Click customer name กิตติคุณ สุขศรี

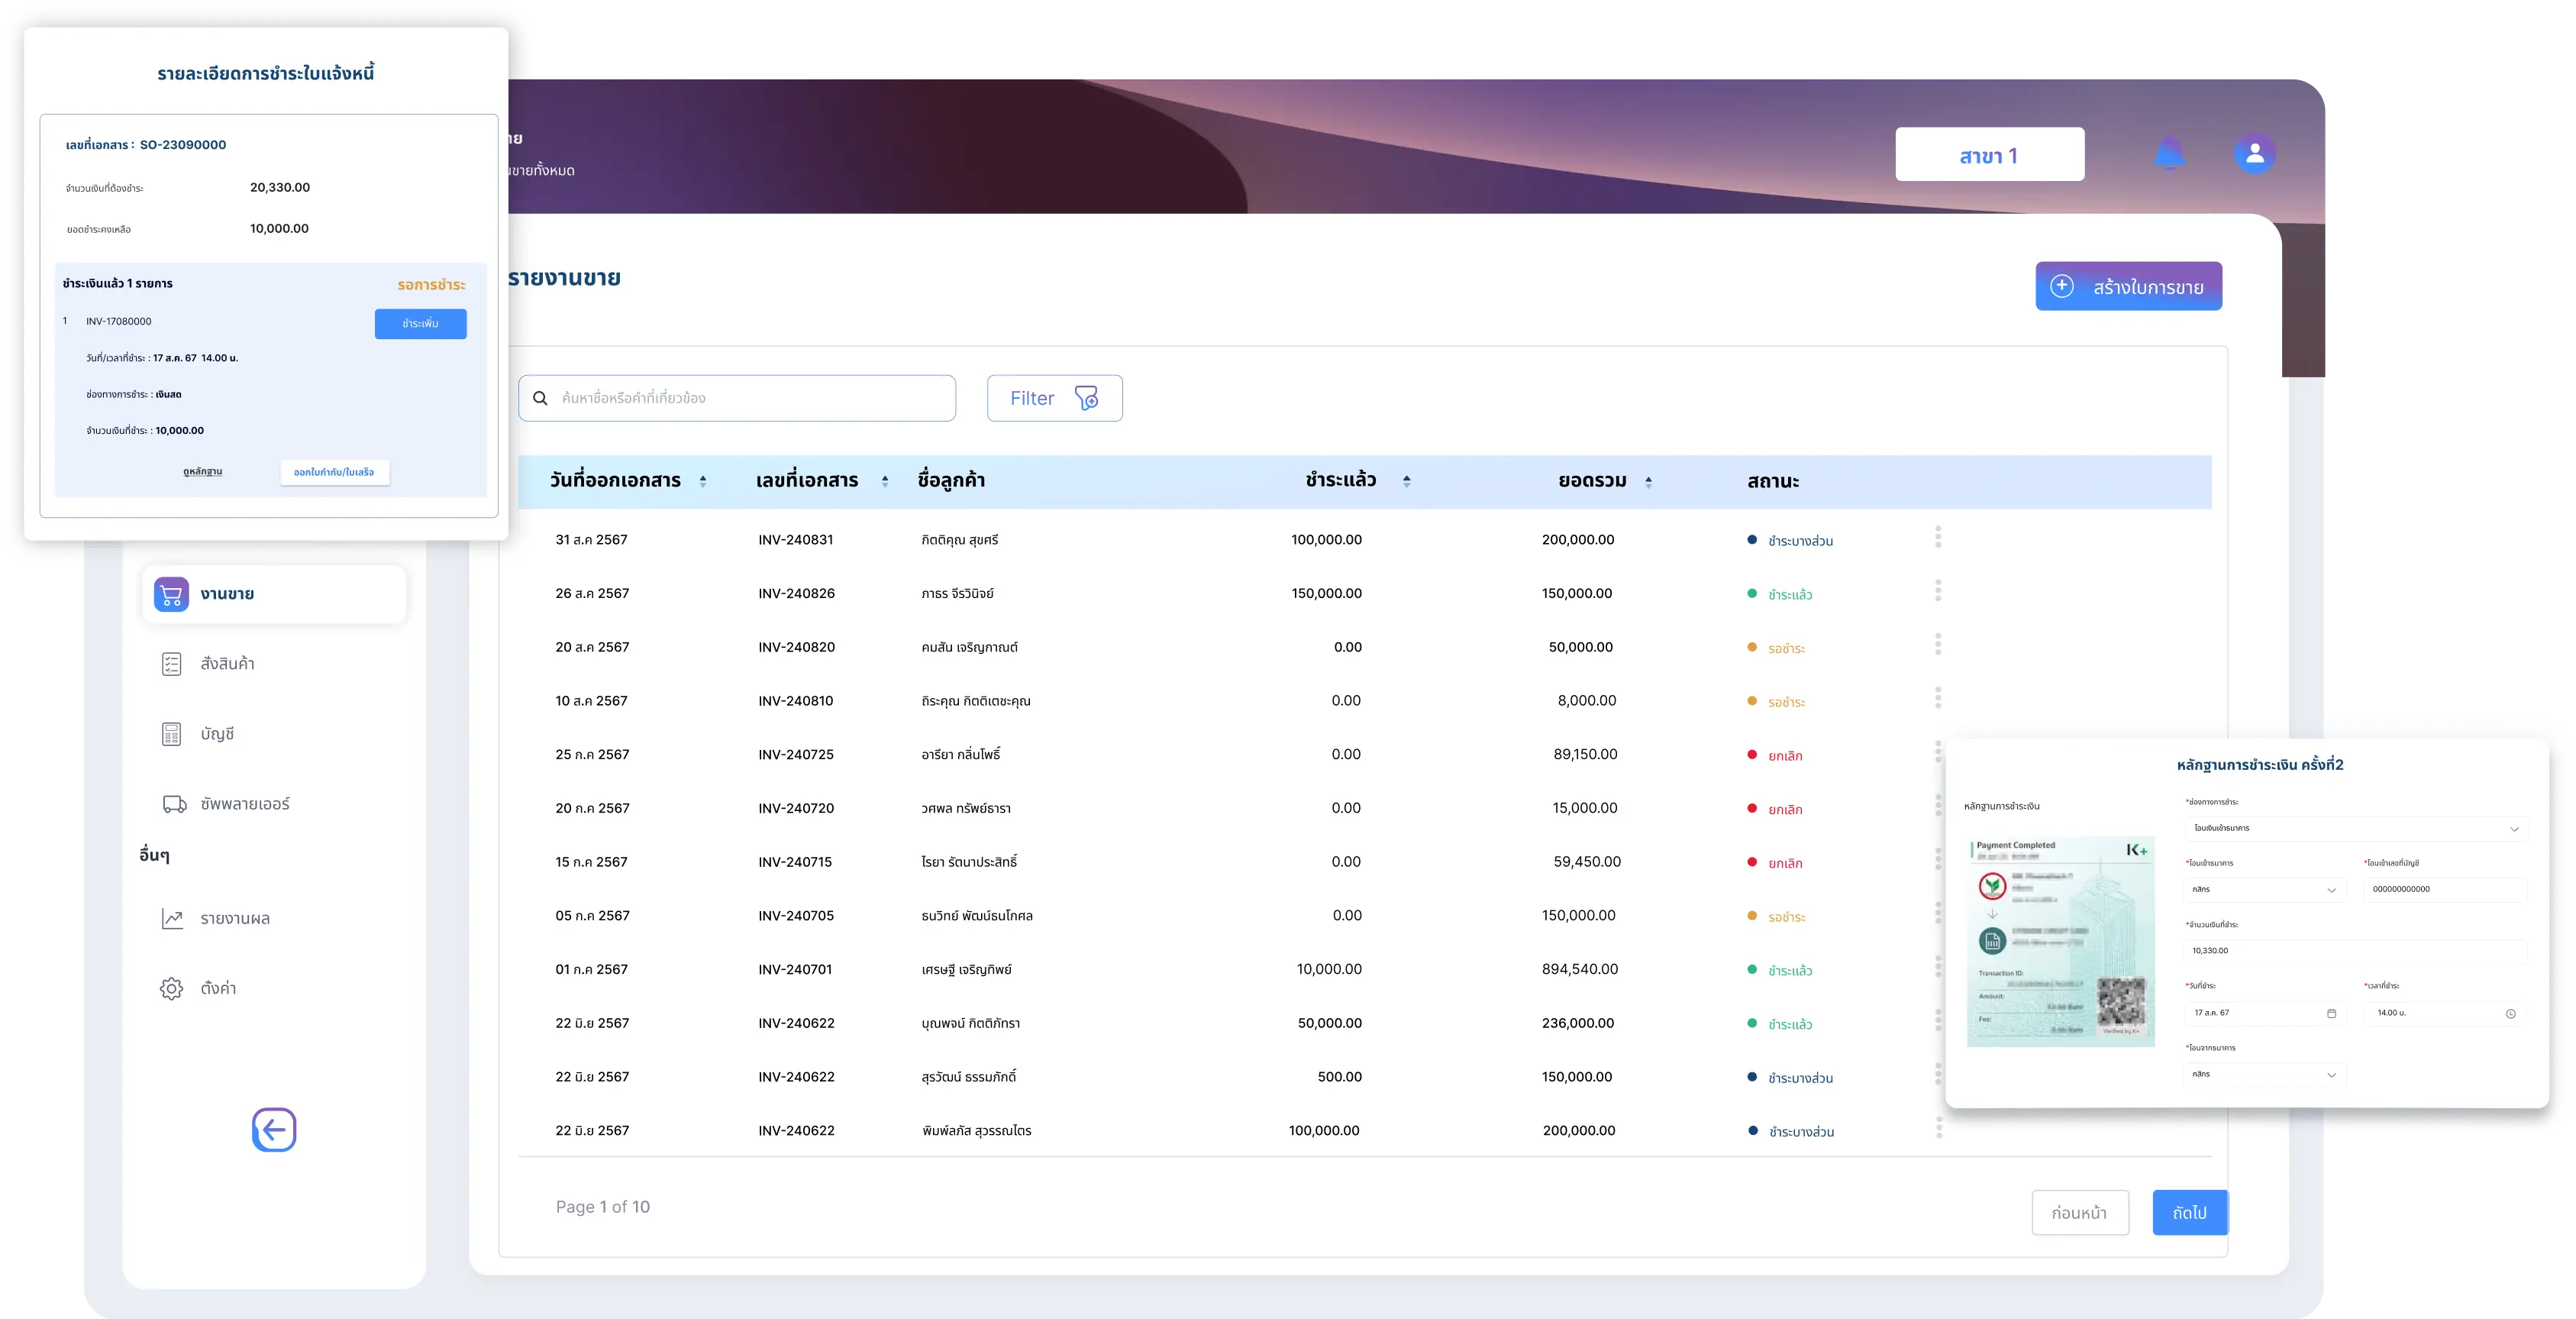coord(960,540)
